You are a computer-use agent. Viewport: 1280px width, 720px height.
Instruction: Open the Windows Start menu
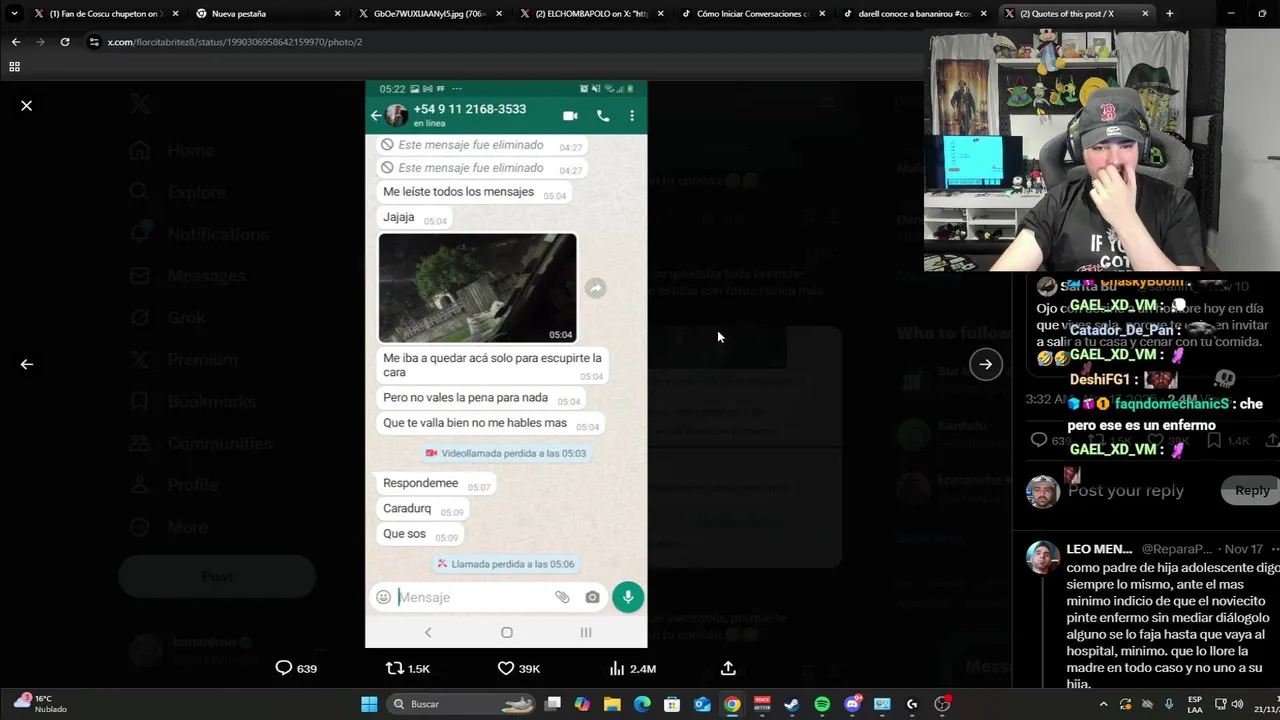tap(369, 704)
